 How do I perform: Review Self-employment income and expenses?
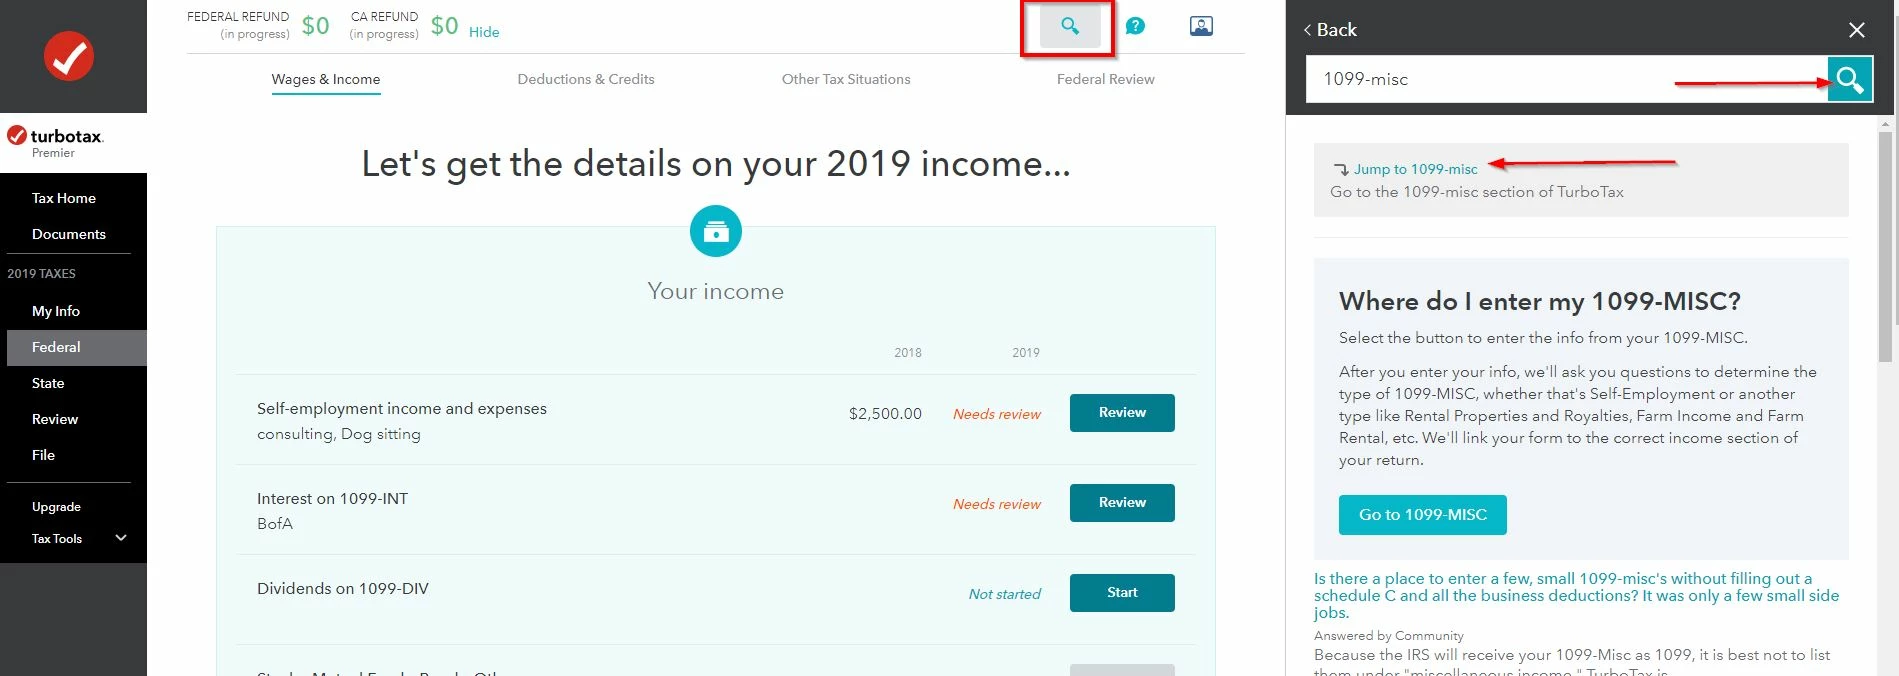1122,413
